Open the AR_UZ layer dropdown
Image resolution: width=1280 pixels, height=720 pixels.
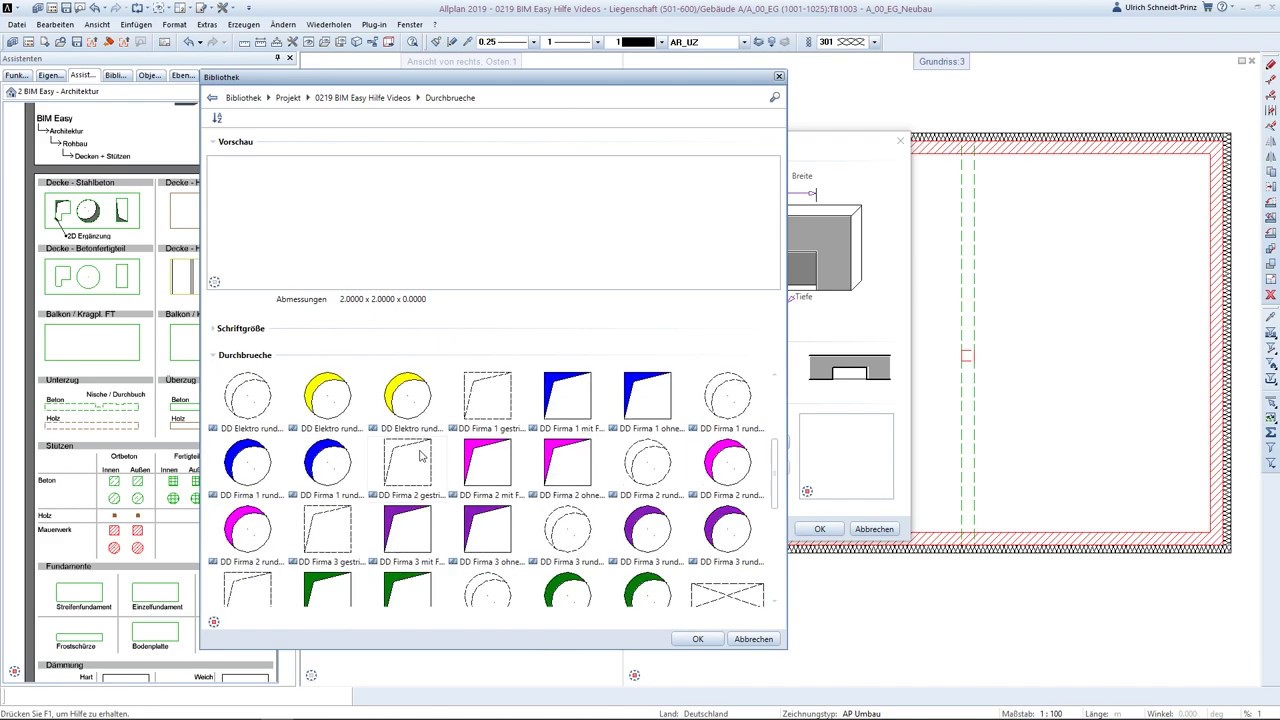[744, 42]
